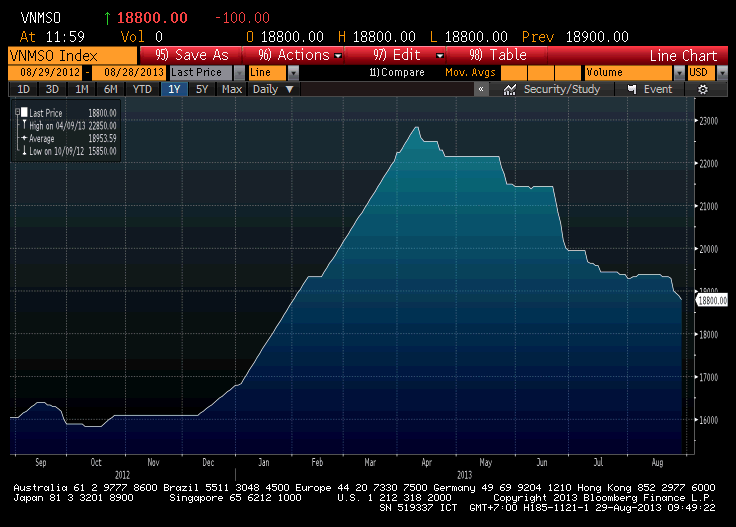736x527 pixels.
Task: Collapse toolbar with double-arrow icon
Action: point(481,89)
